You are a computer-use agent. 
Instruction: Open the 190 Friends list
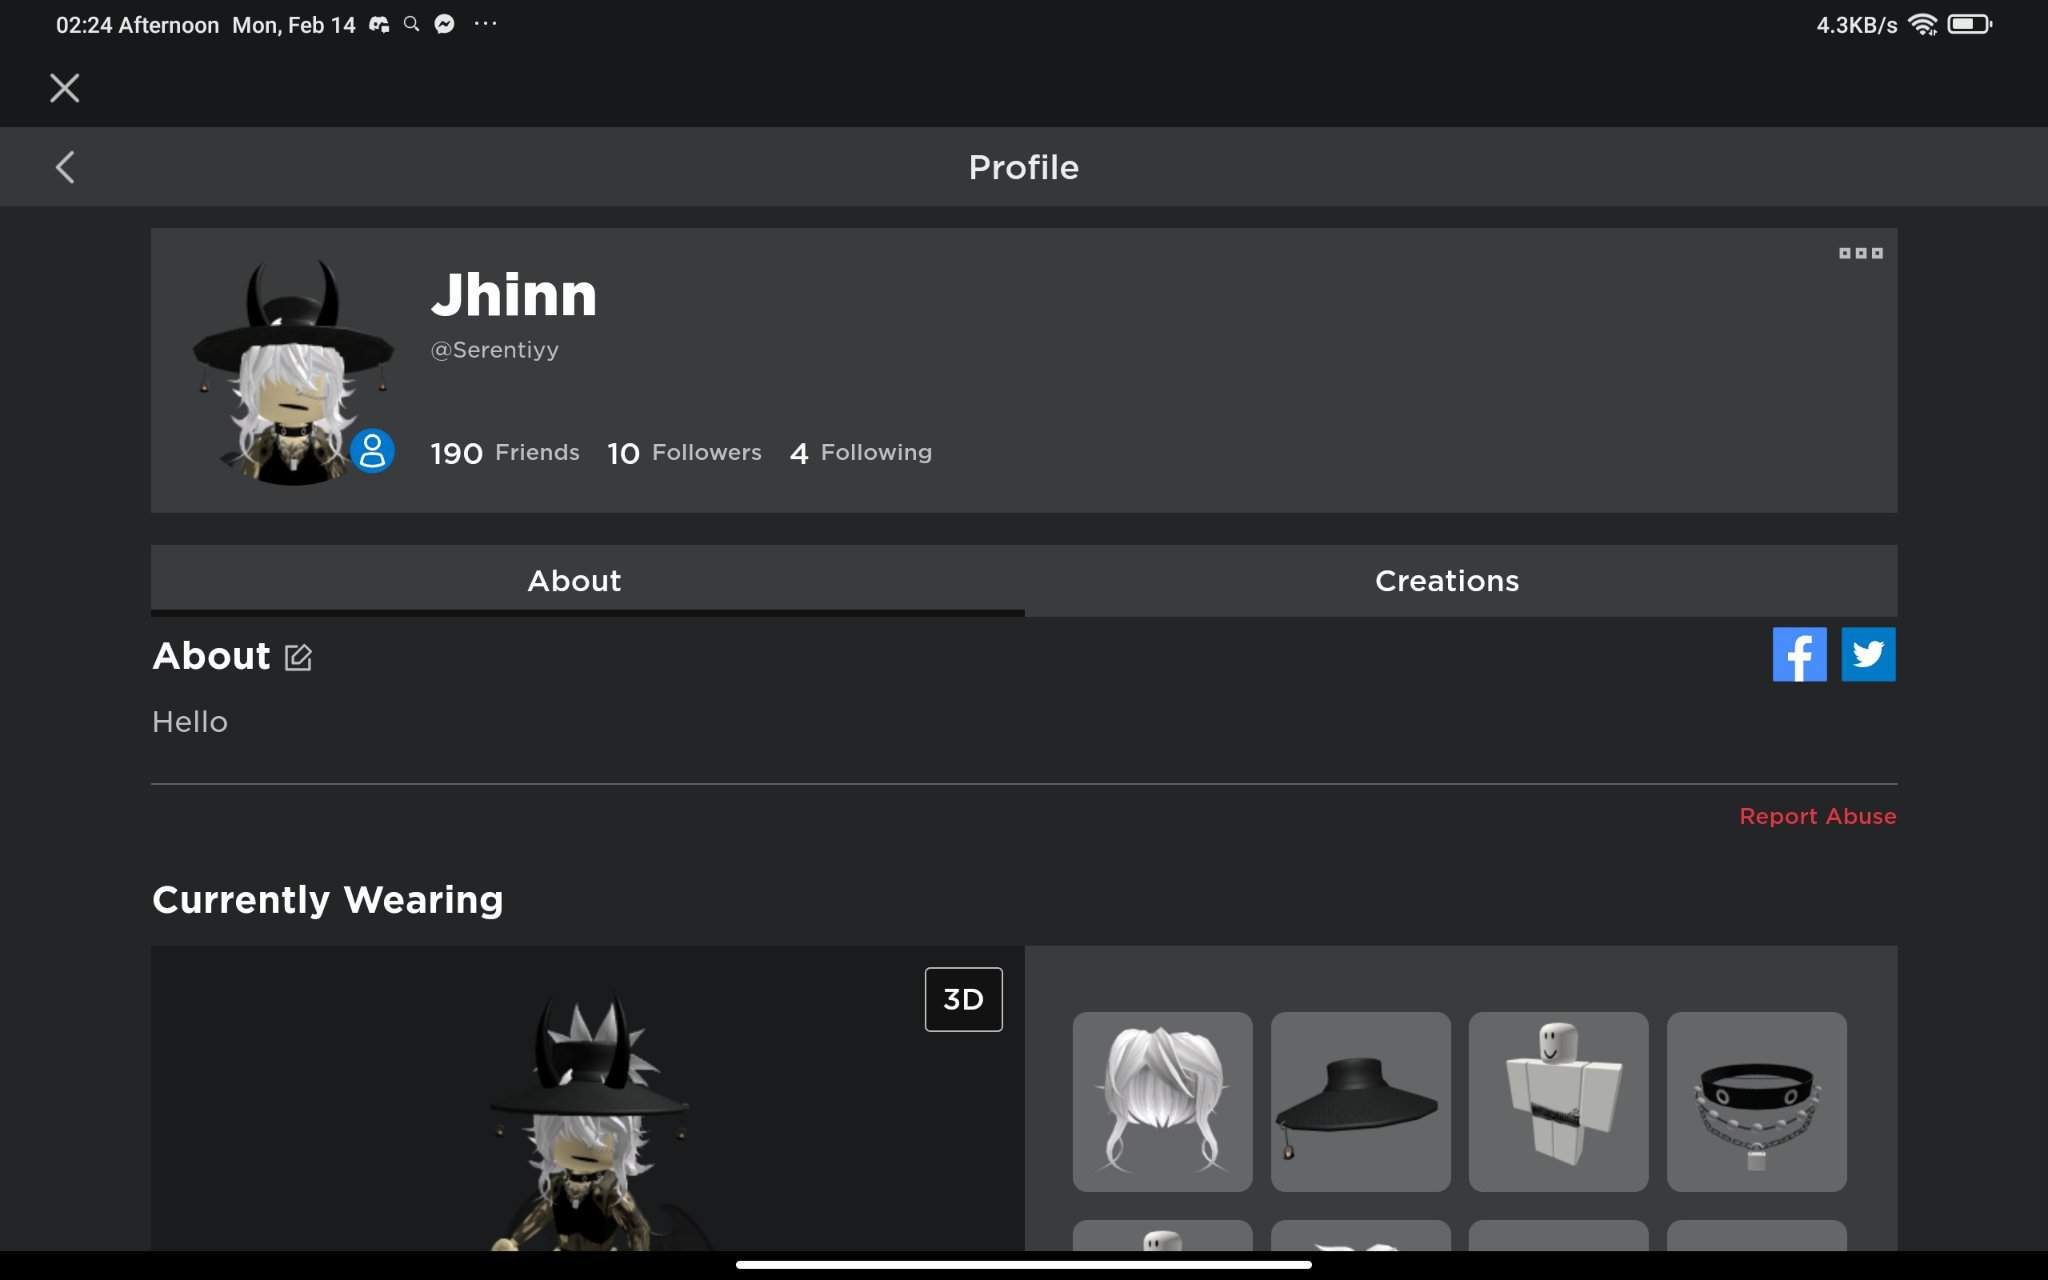[505, 453]
